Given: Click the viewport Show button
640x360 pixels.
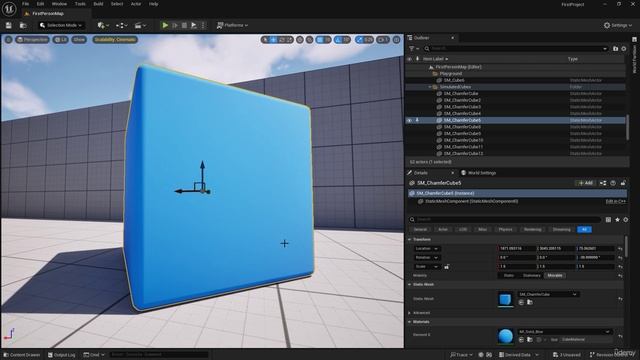Looking at the screenshot, I should (79, 40).
